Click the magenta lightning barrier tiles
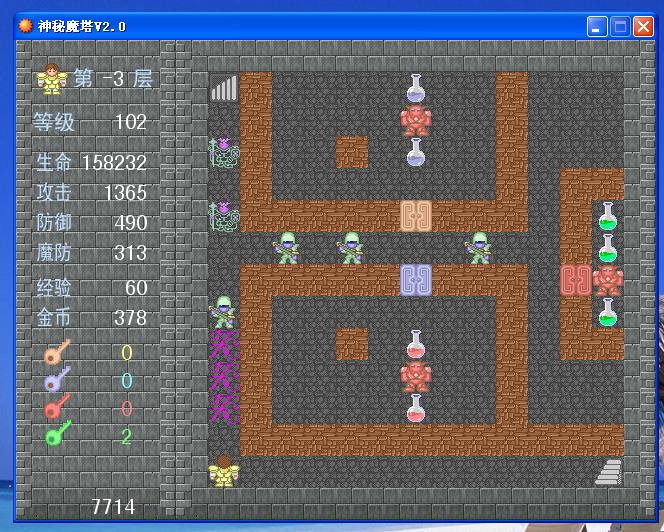Viewport: 664px width, 532px height. pyautogui.click(x=225, y=377)
